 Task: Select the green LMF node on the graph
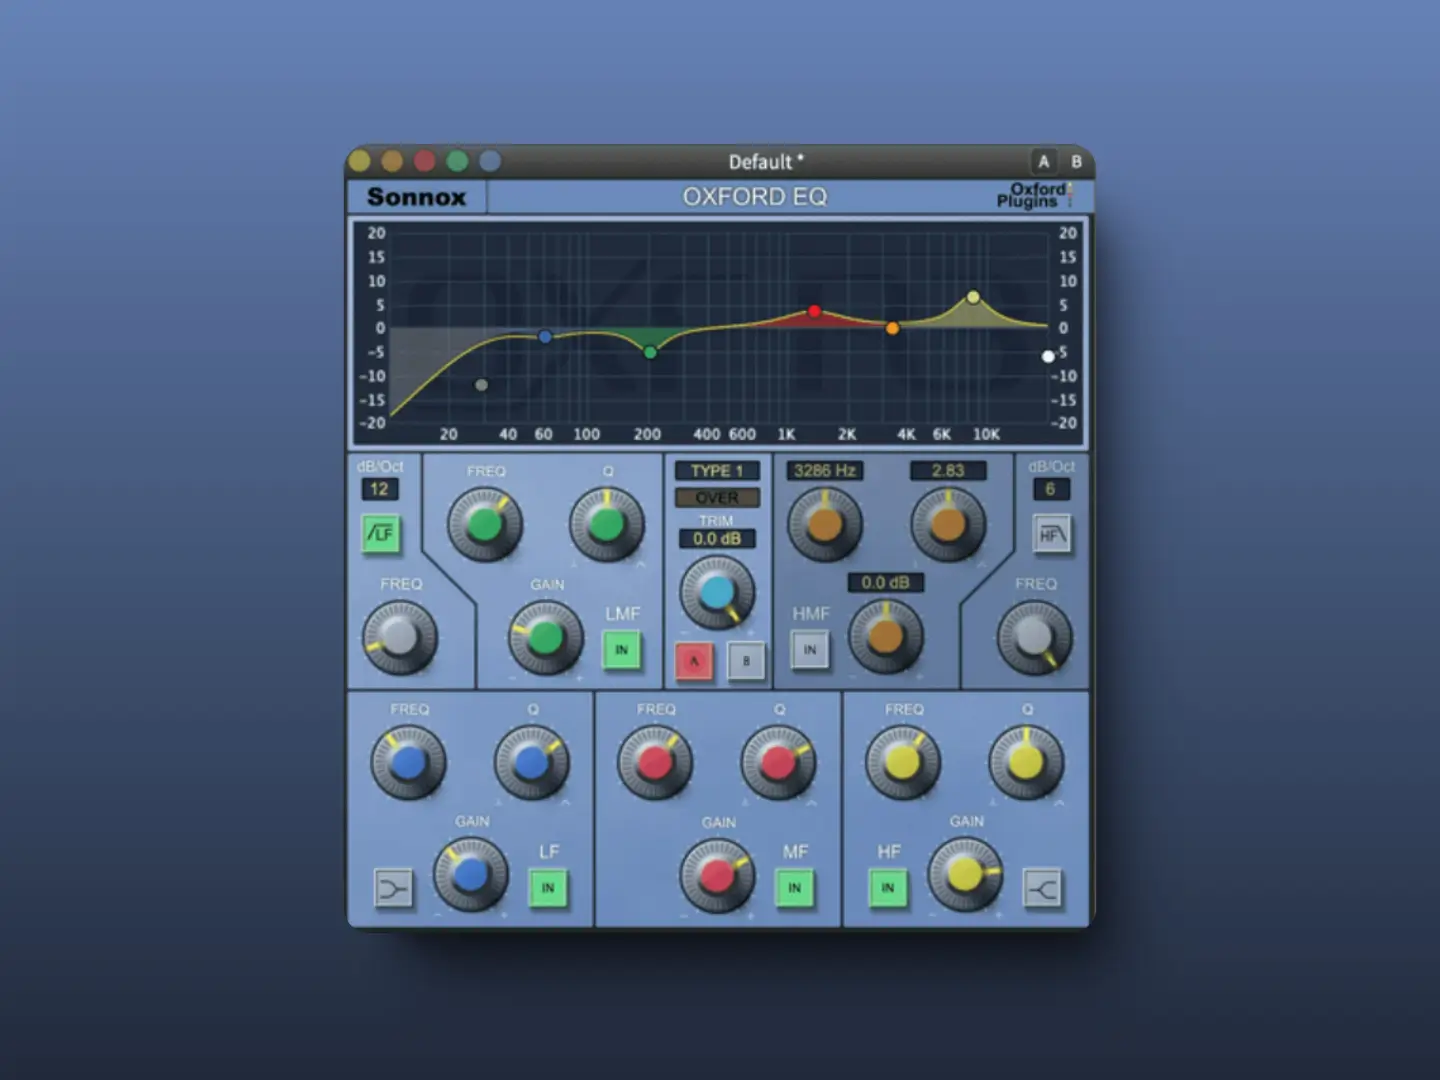click(650, 352)
